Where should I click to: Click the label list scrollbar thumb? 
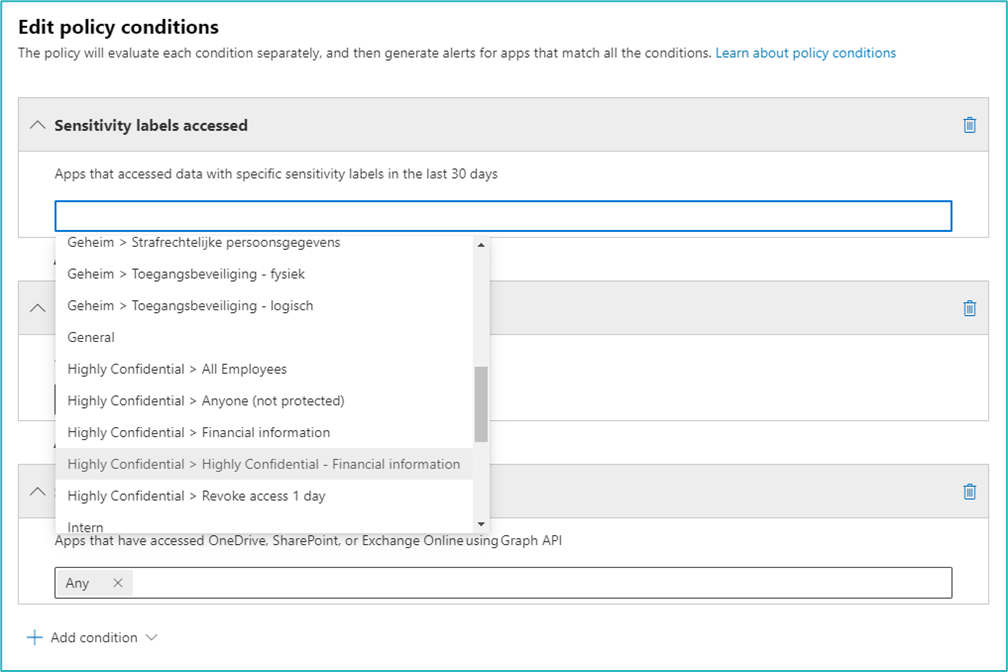click(481, 404)
